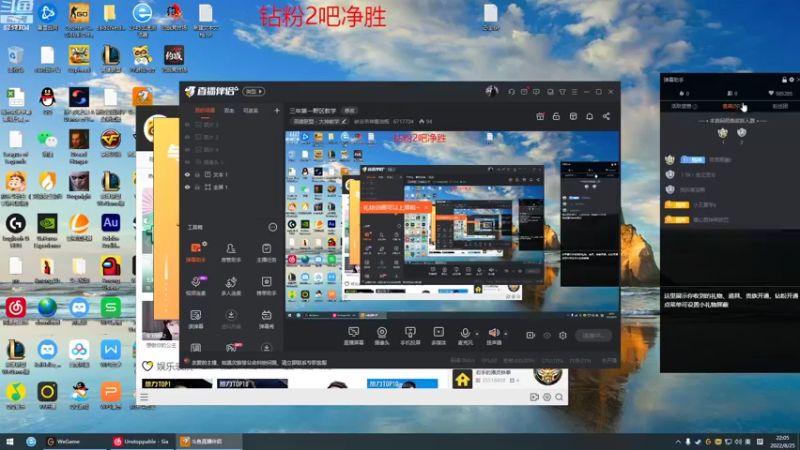Image resolution: width=800 pixels, height=450 pixels.
Task: Click the record video icon beside settings
Action: 531,335
